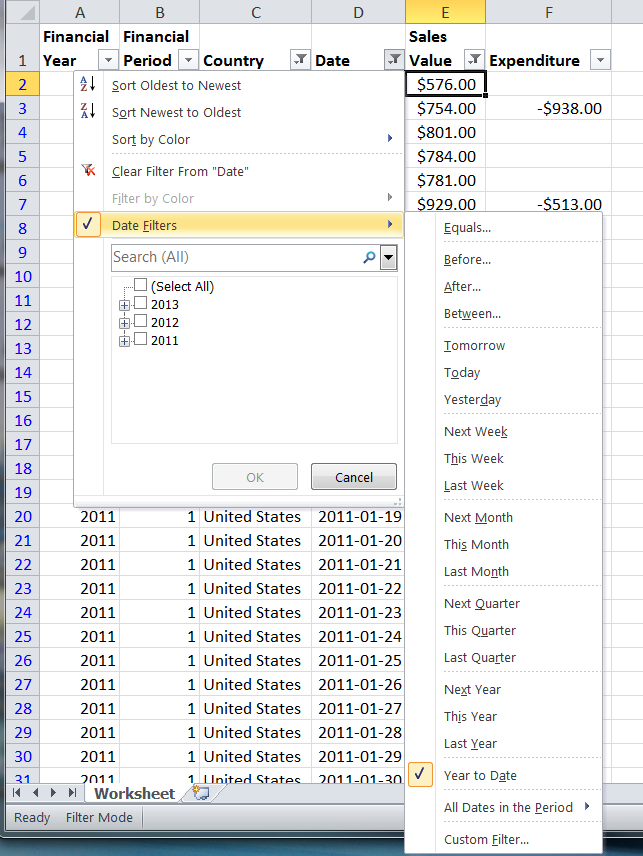
Task: Expand the 2012 tree node
Action: pos(124,323)
